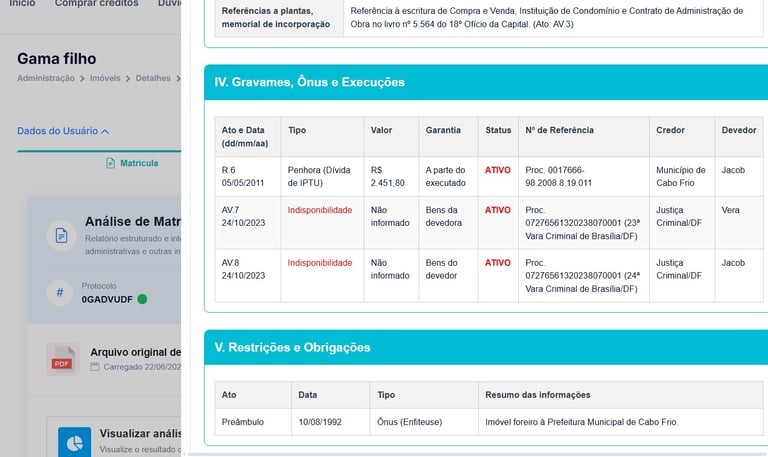Viewport: 768px width, 457px height.
Task: Select 'Preâmbulo' cell in Restrições table
Action: (253, 422)
